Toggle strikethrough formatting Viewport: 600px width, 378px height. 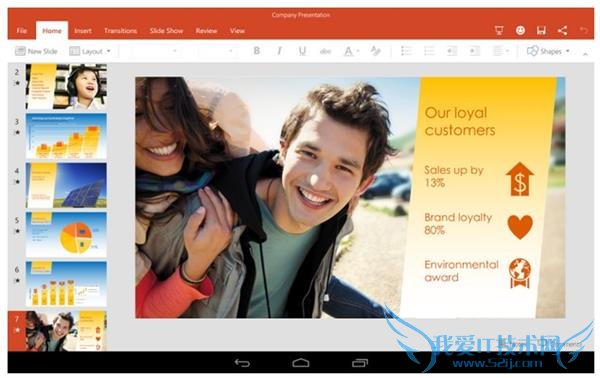click(x=325, y=51)
